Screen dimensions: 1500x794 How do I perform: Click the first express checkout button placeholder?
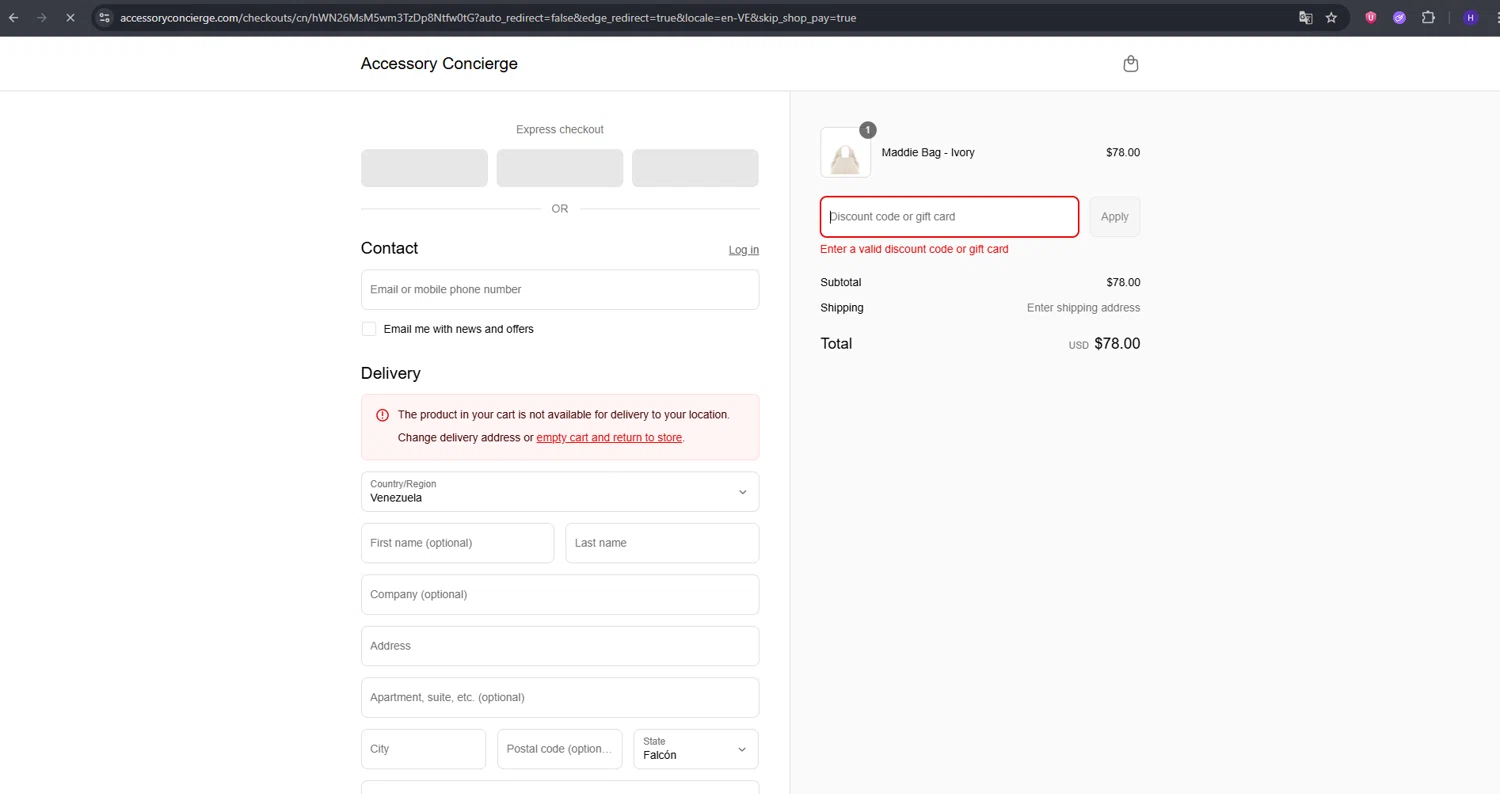[x=424, y=168]
